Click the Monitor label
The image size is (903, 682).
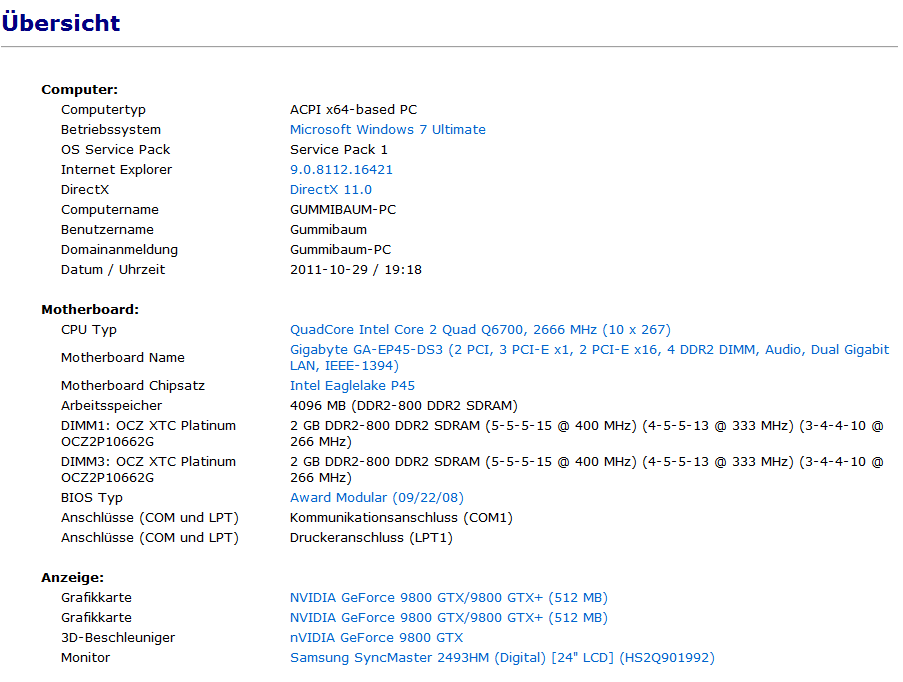click(85, 658)
